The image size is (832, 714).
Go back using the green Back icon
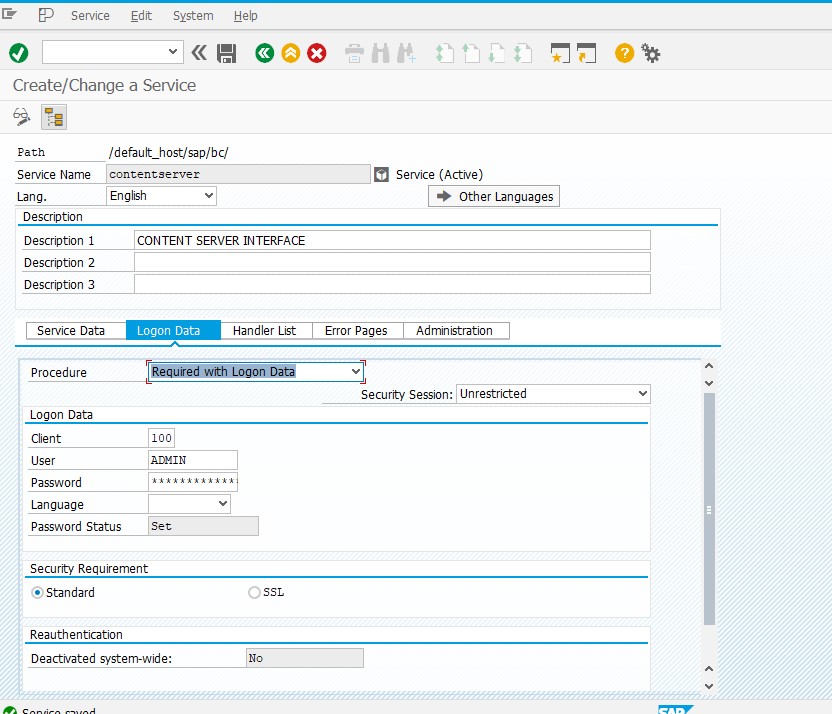coord(265,53)
